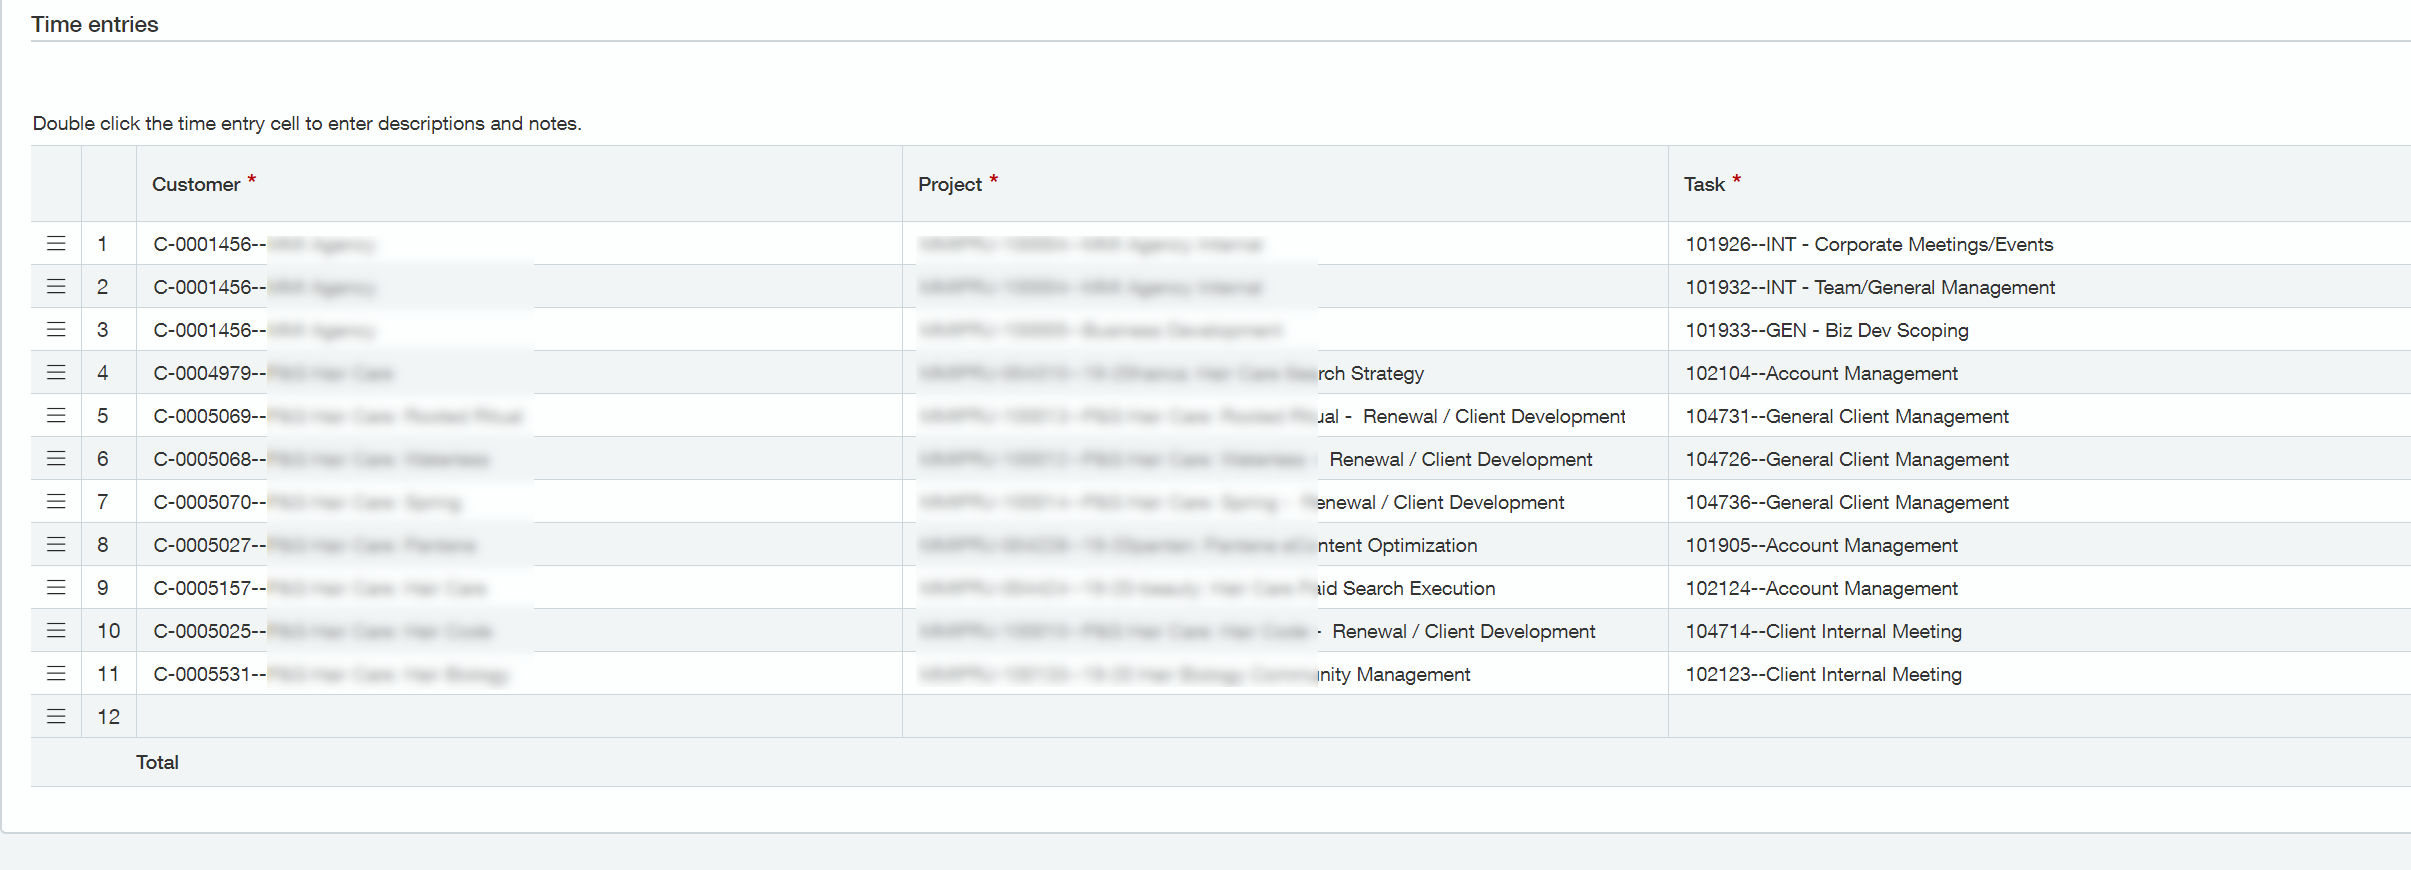Click the drag handle icon for row 8
2411x870 pixels.
coord(56,545)
